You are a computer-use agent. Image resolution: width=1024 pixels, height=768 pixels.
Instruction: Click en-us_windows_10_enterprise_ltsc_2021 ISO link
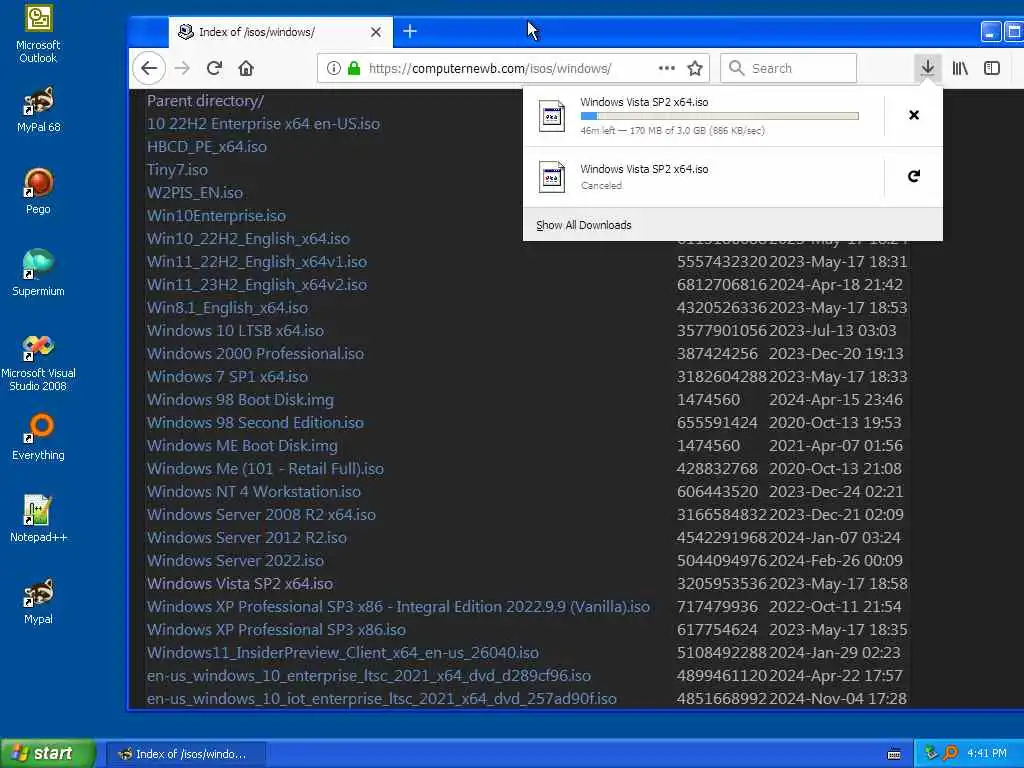point(369,675)
